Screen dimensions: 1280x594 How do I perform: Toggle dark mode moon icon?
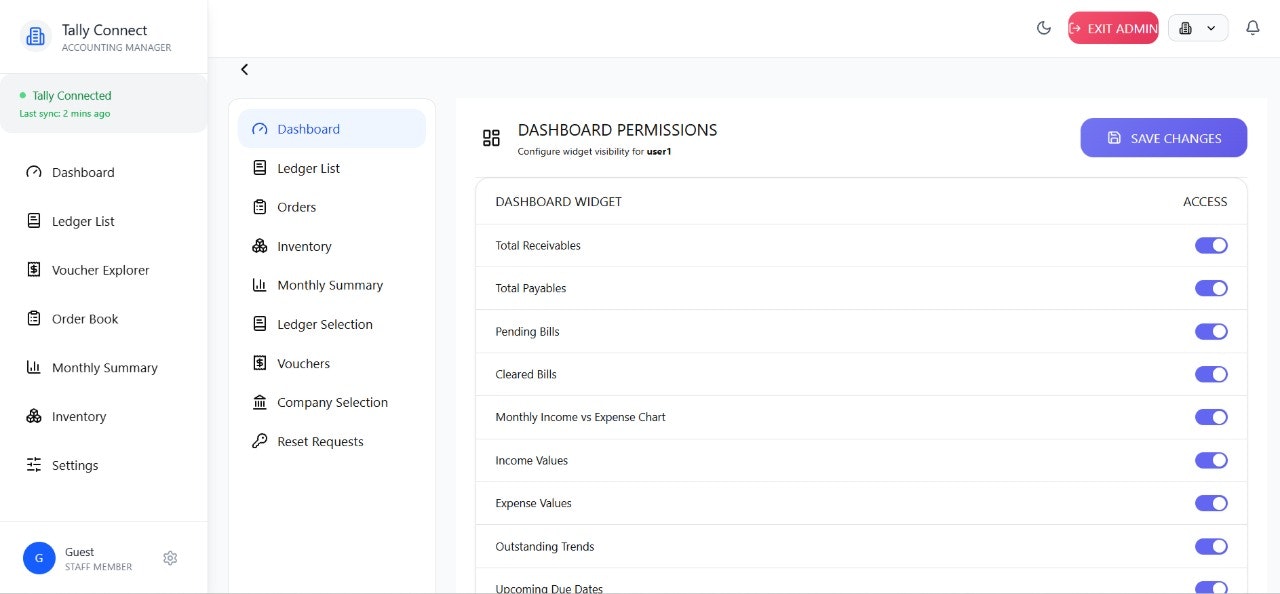point(1044,28)
